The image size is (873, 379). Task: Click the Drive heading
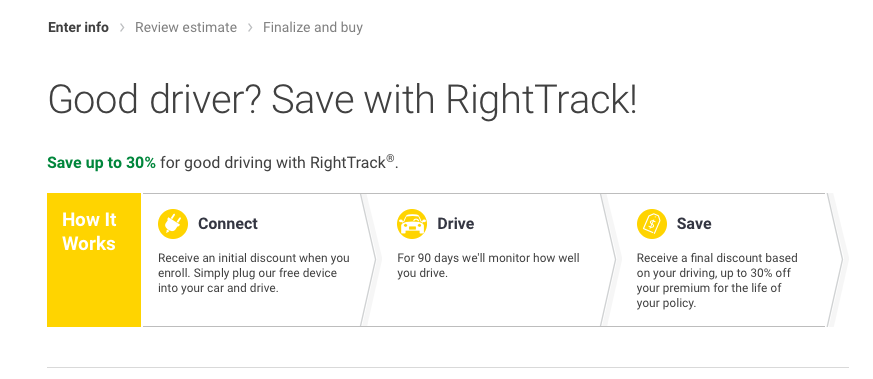455,224
